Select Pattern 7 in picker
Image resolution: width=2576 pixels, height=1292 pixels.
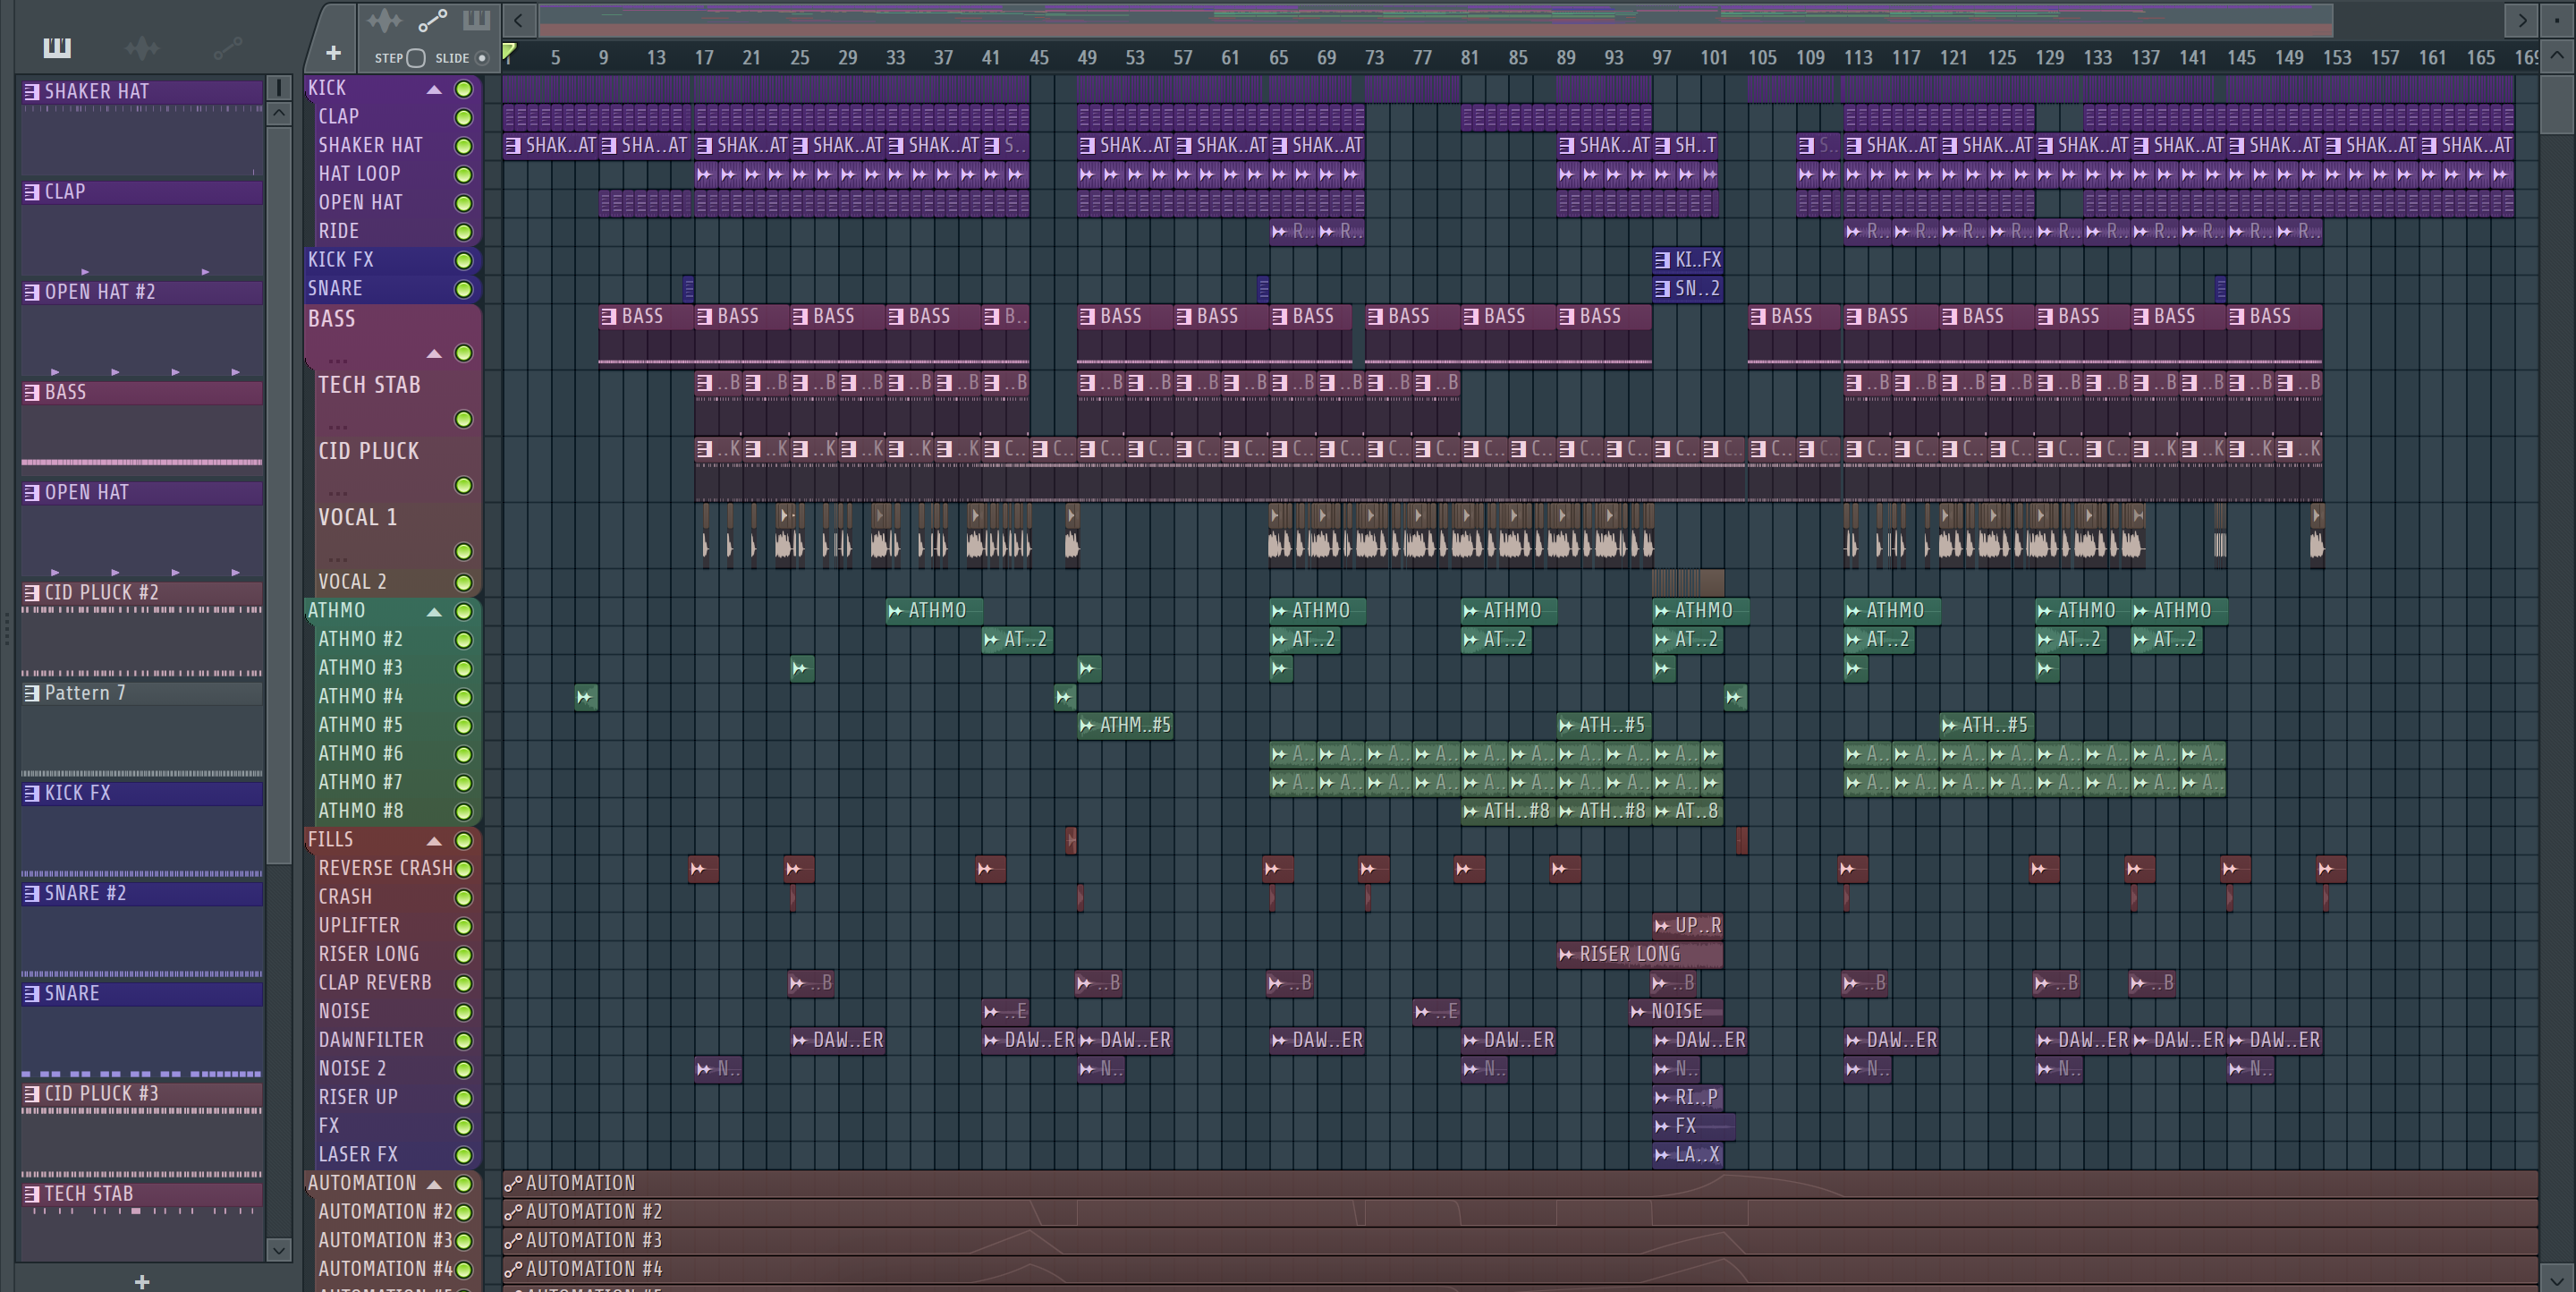coord(142,693)
